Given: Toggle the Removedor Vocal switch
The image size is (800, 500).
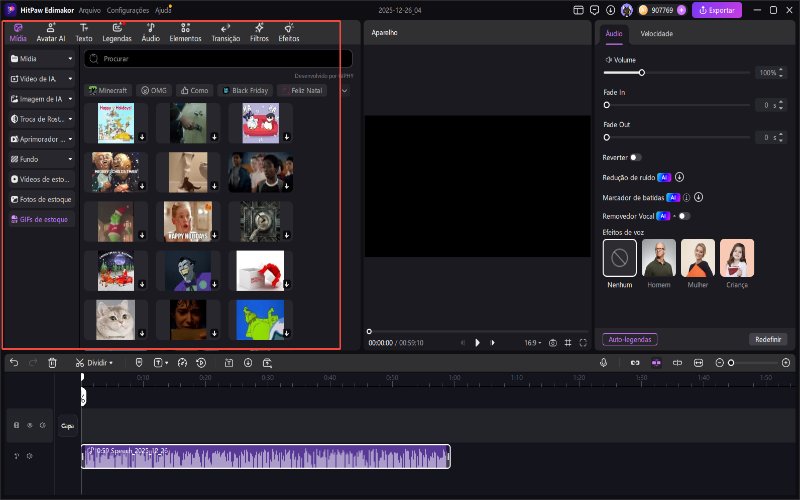Looking at the screenshot, I should click(684, 216).
